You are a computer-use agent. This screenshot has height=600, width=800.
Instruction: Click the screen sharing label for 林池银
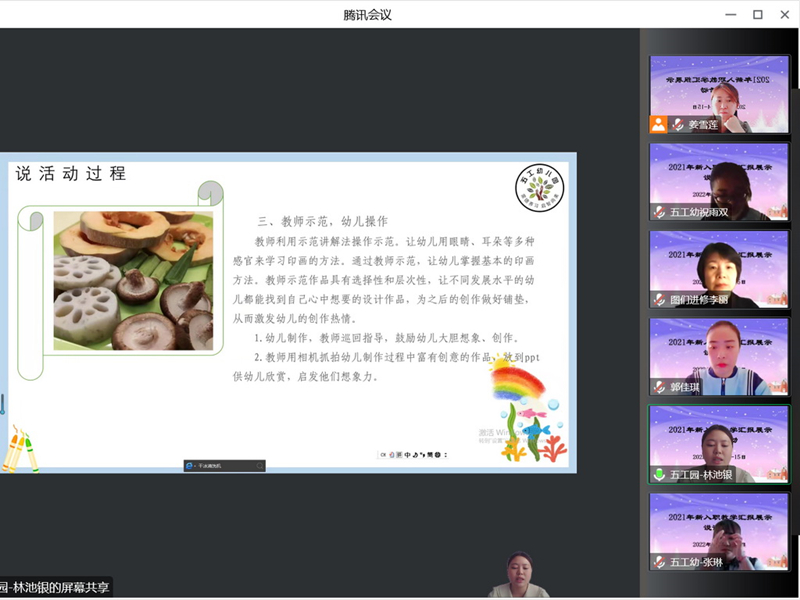pyautogui.click(x=55, y=587)
